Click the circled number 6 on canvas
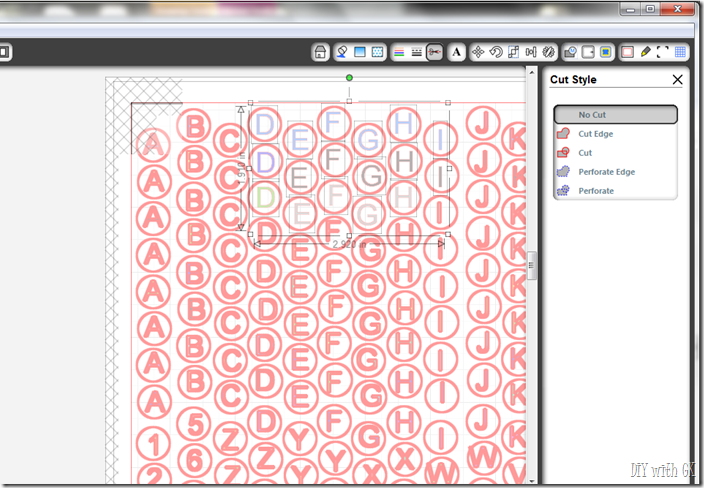 click(x=194, y=460)
